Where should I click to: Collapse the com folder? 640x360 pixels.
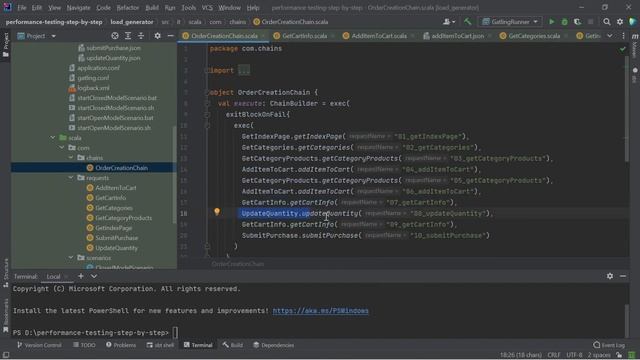(62, 148)
